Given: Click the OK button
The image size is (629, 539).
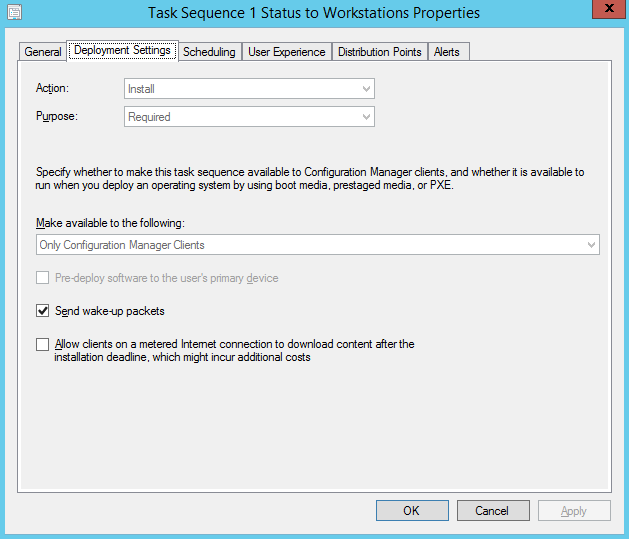Looking at the screenshot, I should tap(412, 510).
